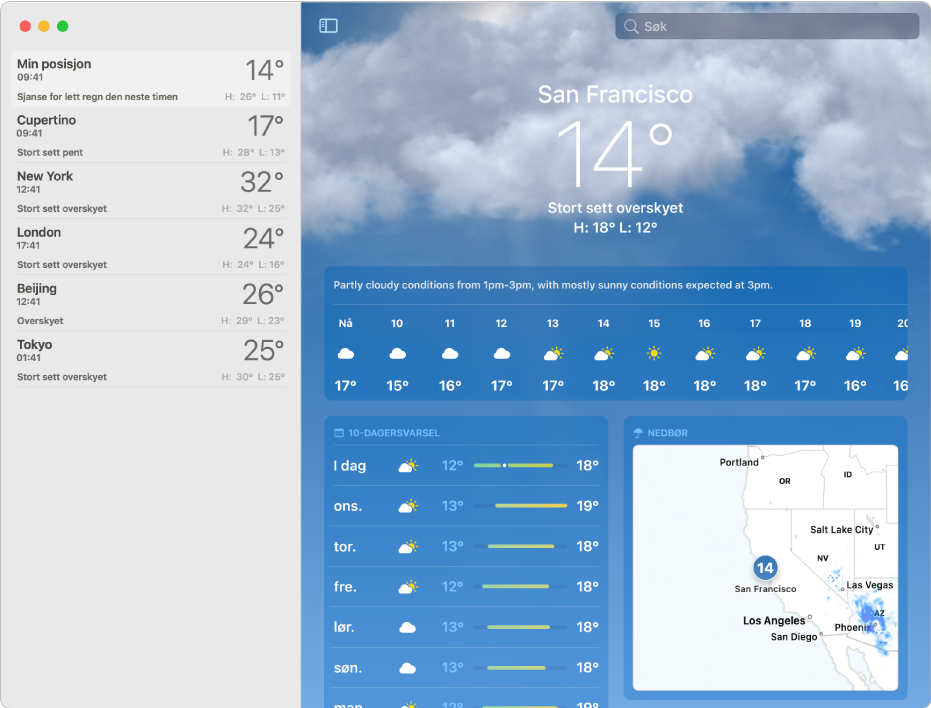Click the partly sunny icon for hour 13
The width and height of the screenshot is (931, 708).
[553, 354]
